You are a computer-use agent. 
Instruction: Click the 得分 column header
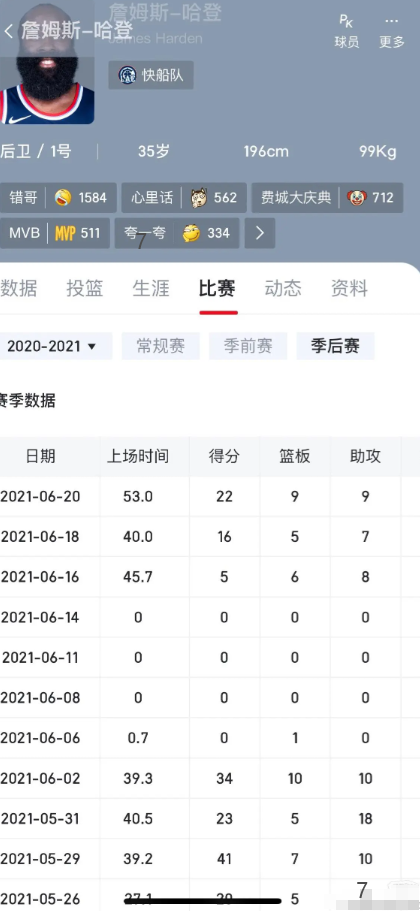[224, 457]
